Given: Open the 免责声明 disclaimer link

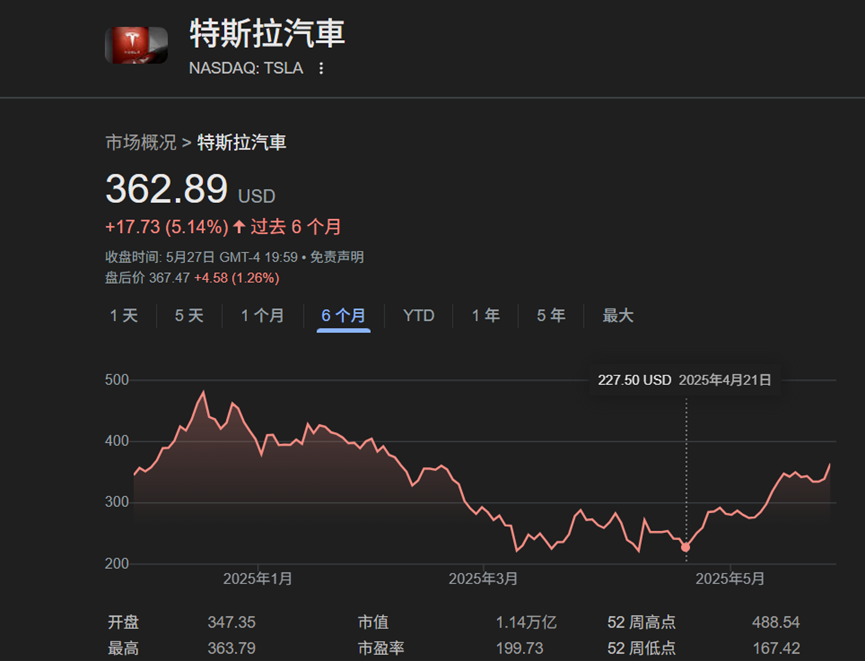Looking at the screenshot, I should coord(337,257).
